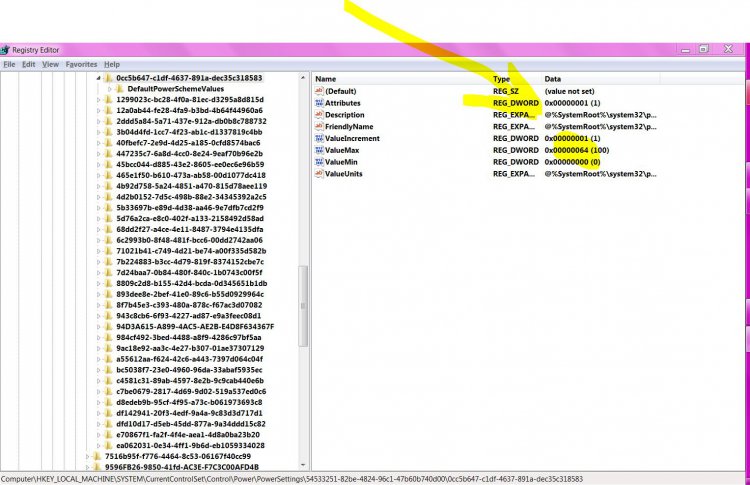This screenshot has width=750, height=485.
Task: Click folder icon of DefaultPowerSchemeValues key
Action: (120, 89)
